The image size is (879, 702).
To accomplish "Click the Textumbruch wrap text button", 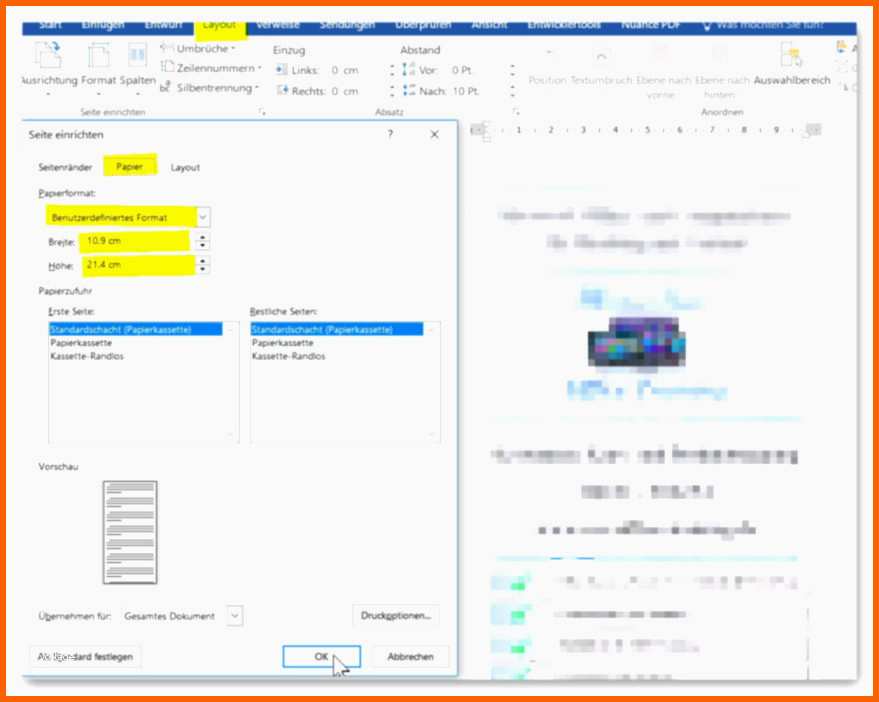I will (x=602, y=67).
